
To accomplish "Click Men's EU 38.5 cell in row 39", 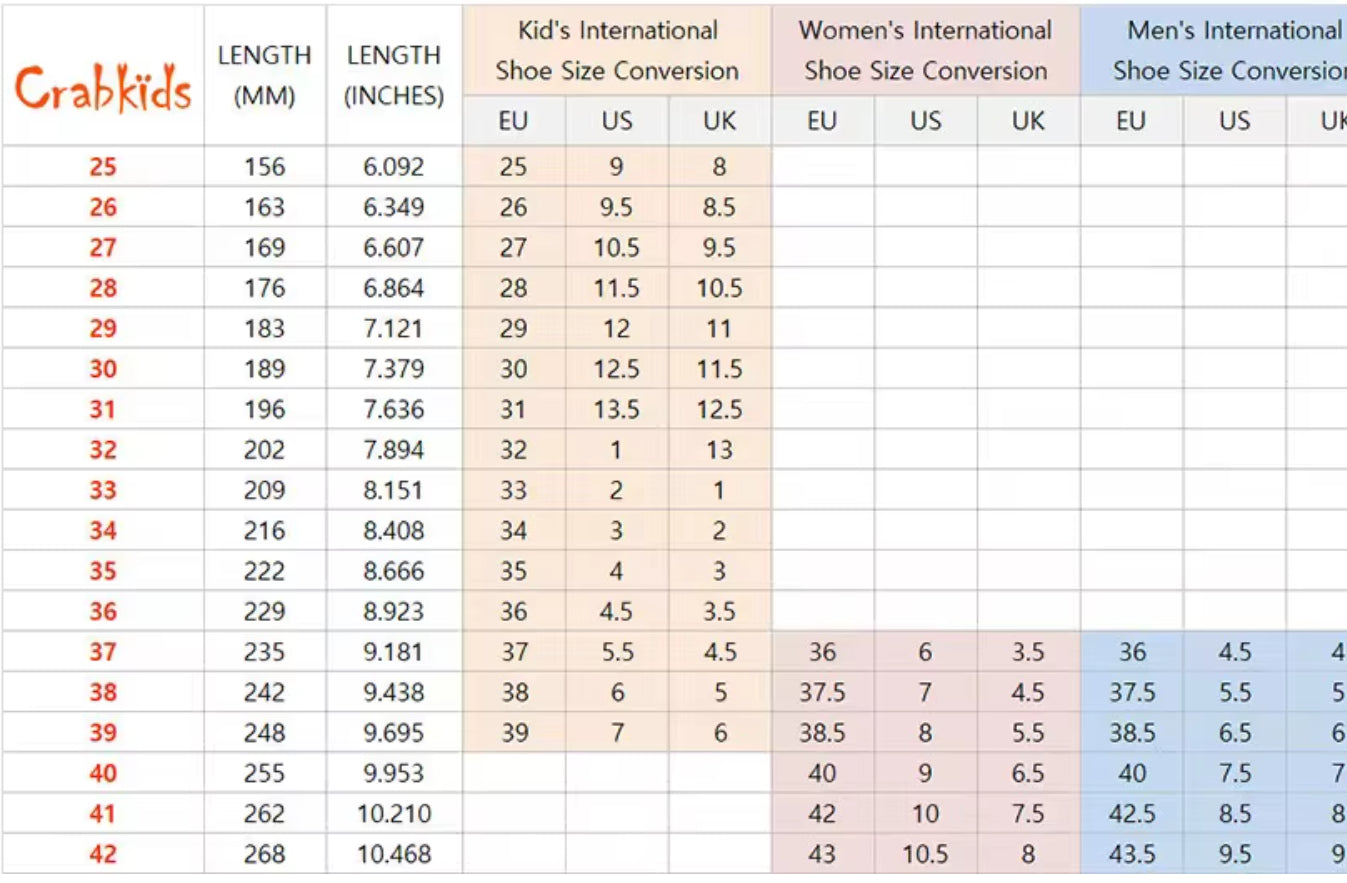I will (x=1131, y=733).
